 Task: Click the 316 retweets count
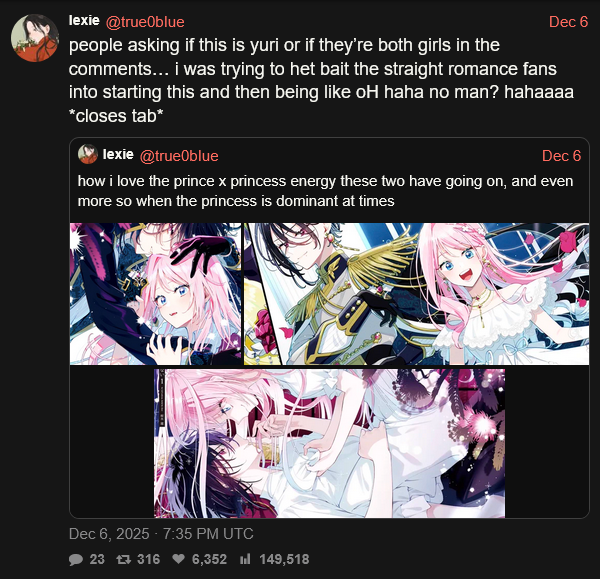click(148, 559)
